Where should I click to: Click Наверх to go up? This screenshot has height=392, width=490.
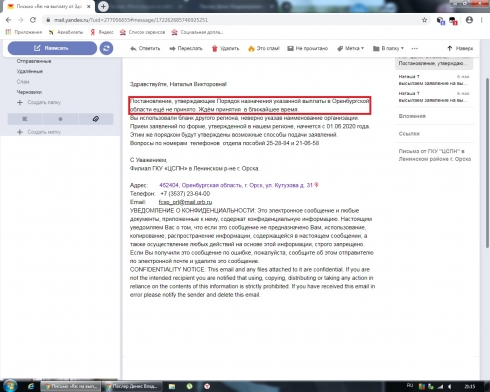tap(460, 48)
